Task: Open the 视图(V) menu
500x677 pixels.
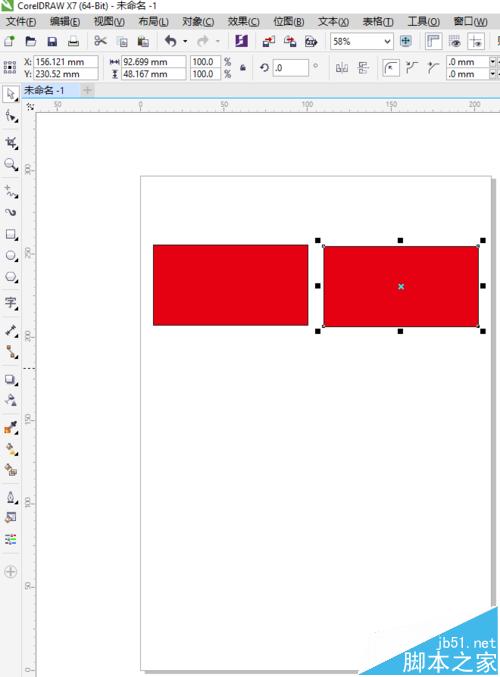Action: [x=109, y=22]
